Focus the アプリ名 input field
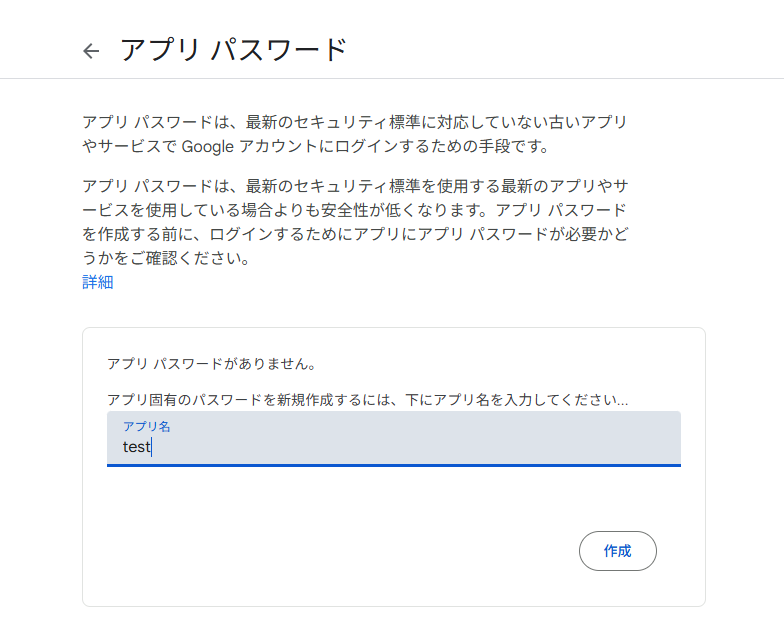The width and height of the screenshot is (784, 635). 394,438
